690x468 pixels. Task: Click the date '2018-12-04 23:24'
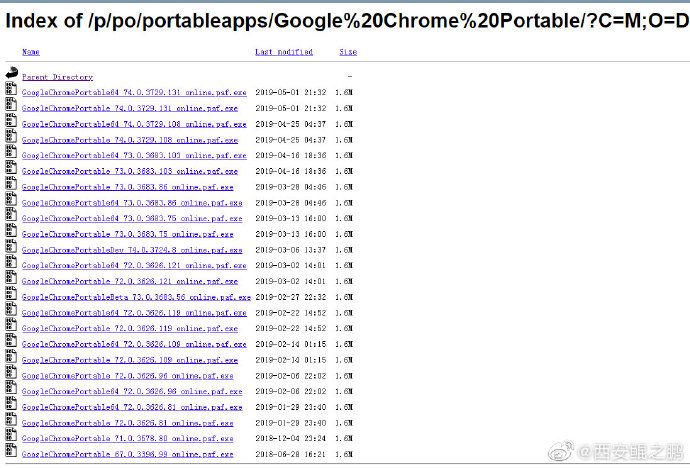click(x=291, y=438)
